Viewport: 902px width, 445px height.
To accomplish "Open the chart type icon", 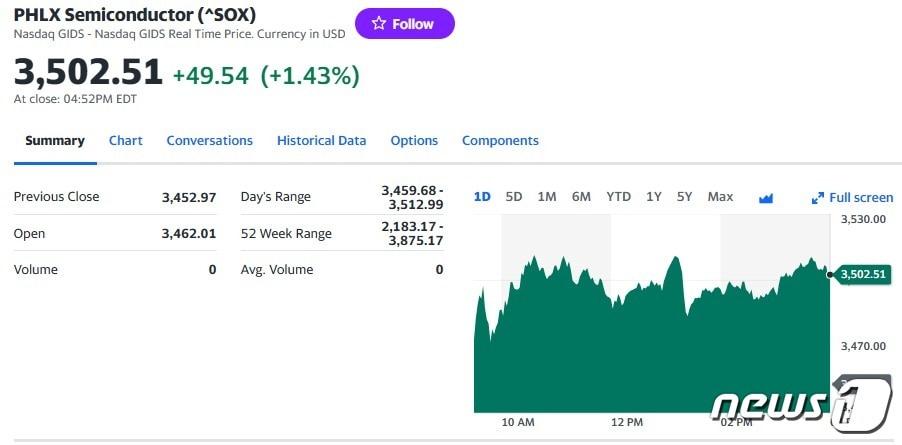I will (766, 198).
